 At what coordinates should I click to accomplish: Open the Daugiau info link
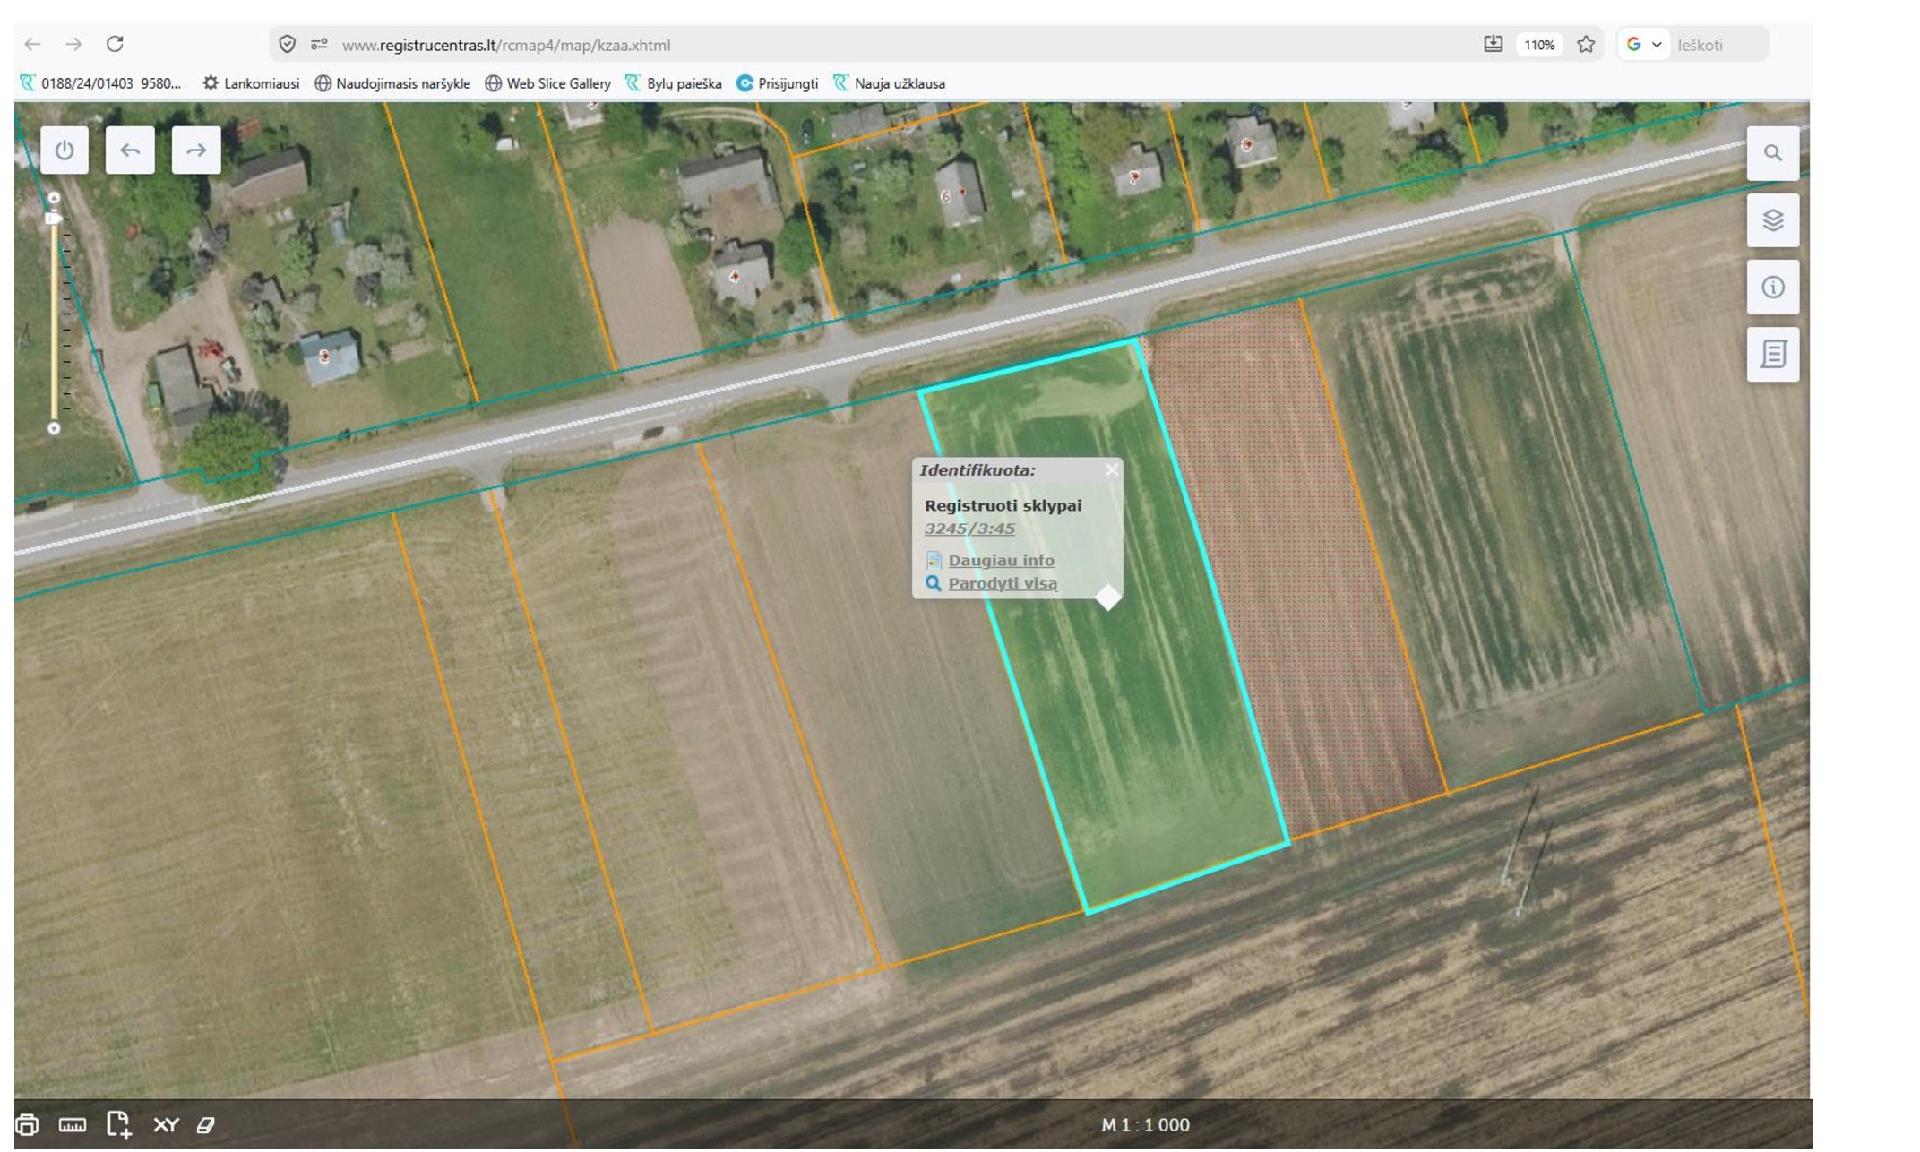1001,561
